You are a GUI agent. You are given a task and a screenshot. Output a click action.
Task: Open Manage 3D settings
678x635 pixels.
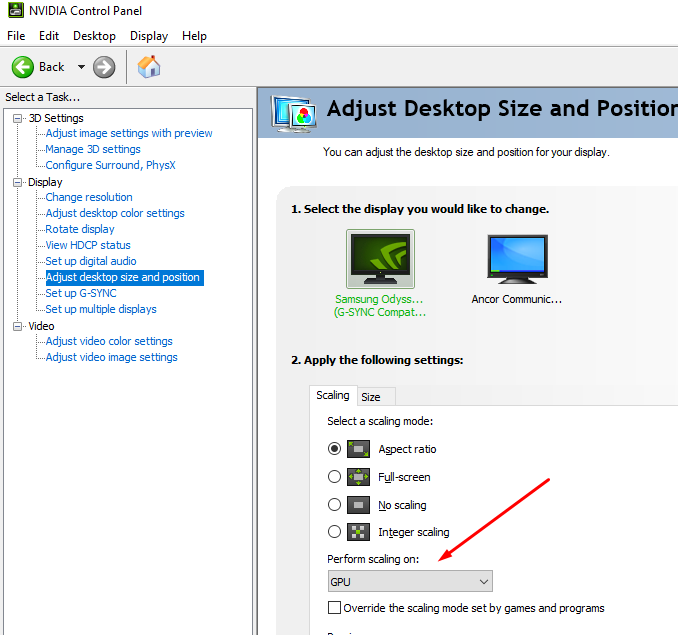tap(93, 149)
